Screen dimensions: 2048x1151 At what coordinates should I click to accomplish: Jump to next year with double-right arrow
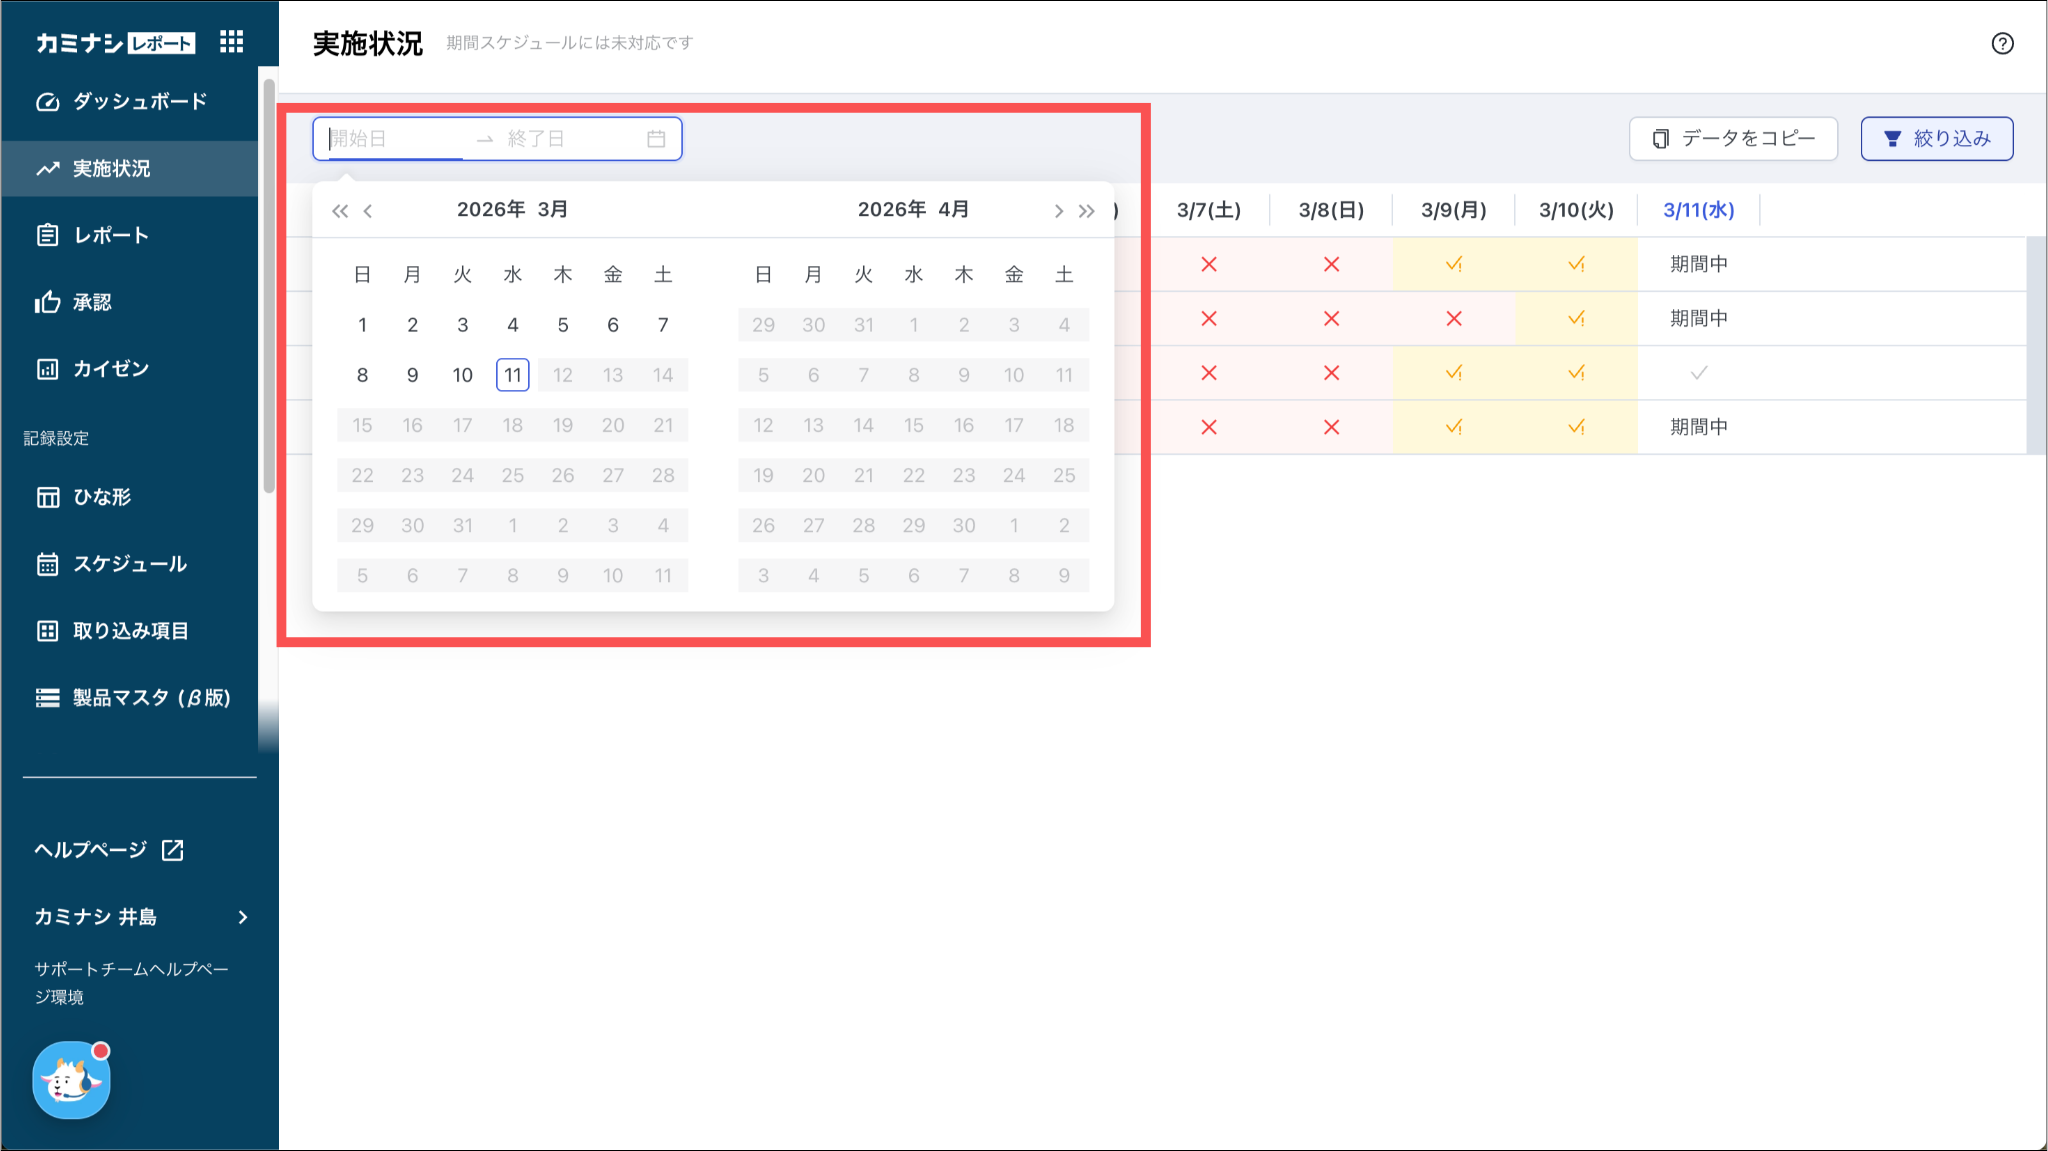pos(1086,211)
